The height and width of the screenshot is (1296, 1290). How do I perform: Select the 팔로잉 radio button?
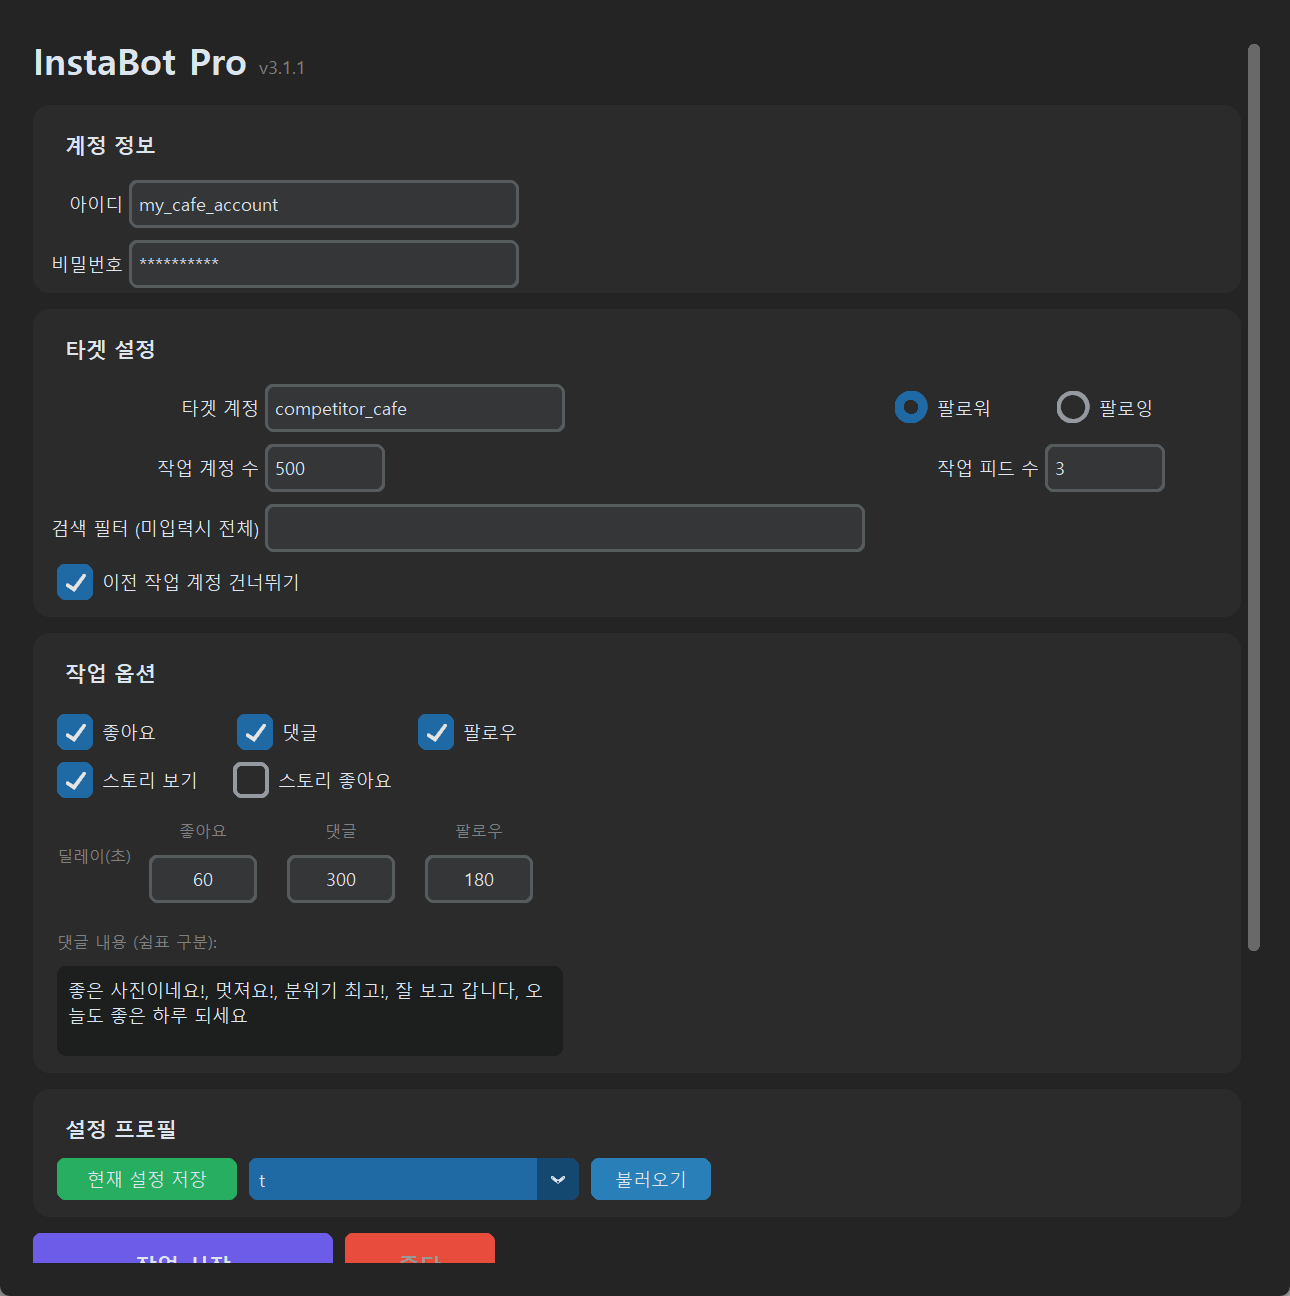pyautogui.click(x=1073, y=407)
